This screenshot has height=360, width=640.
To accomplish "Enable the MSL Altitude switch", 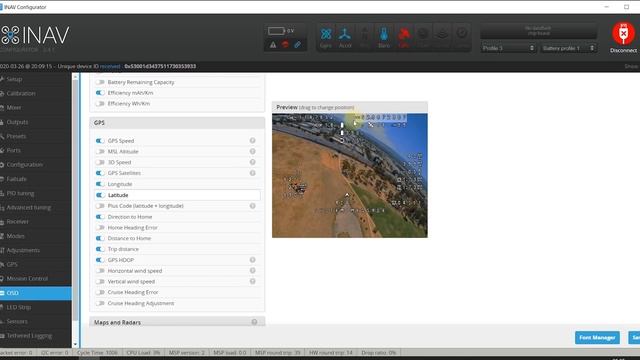I will [x=100, y=151].
